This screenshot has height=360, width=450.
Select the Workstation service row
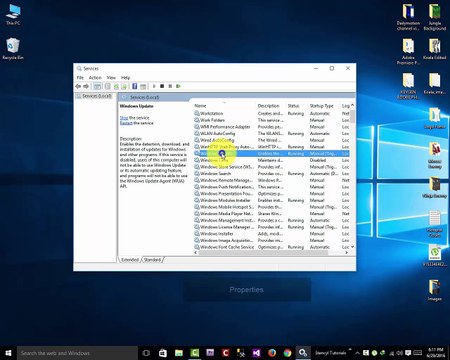point(271,114)
